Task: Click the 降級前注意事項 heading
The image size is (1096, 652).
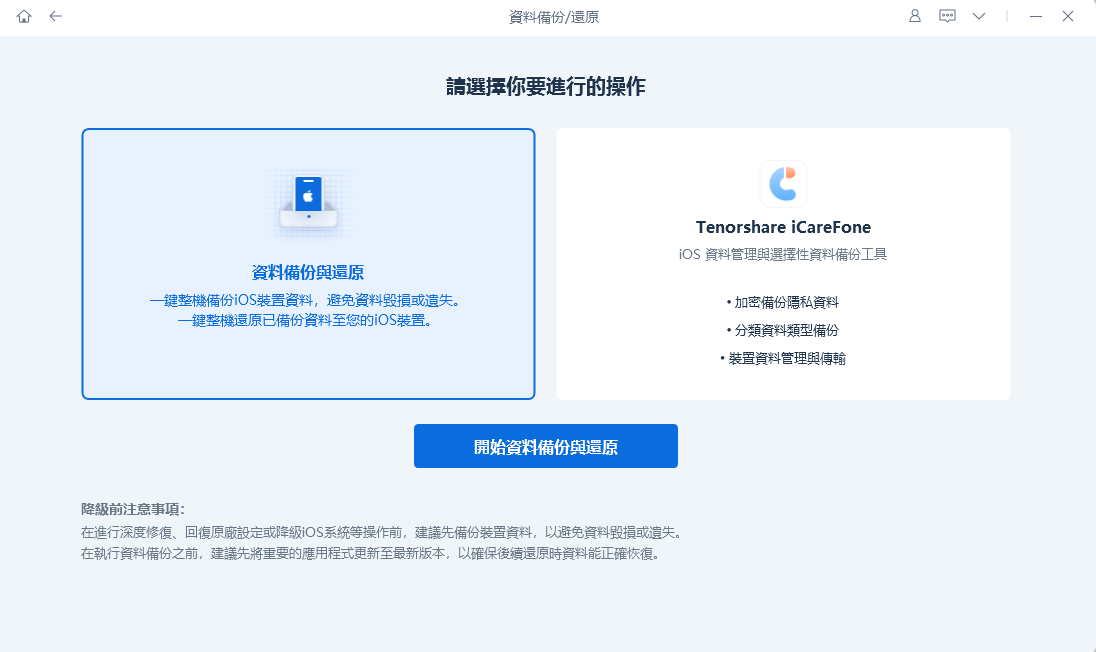Action: point(133,509)
